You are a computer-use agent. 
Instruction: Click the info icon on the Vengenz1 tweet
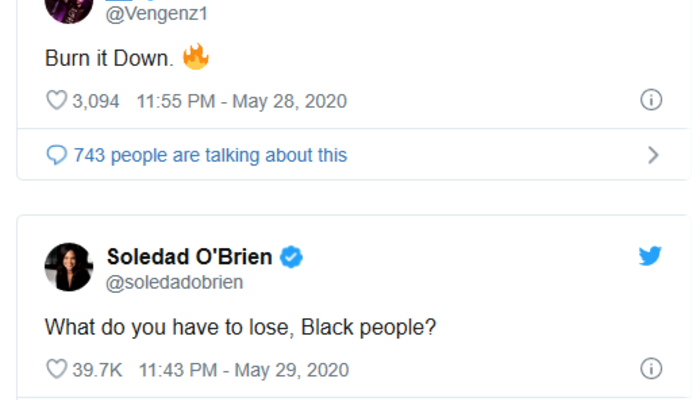(x=650, y=100)
